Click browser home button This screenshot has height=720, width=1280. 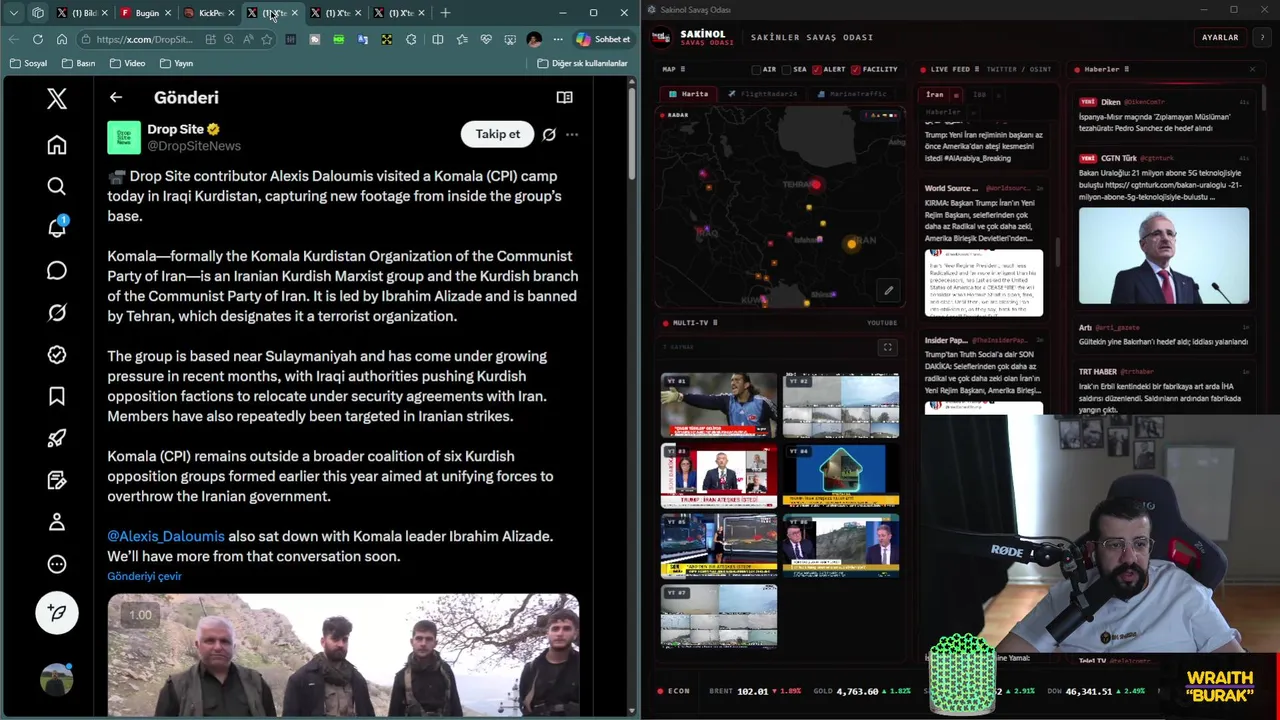[62, 39]
